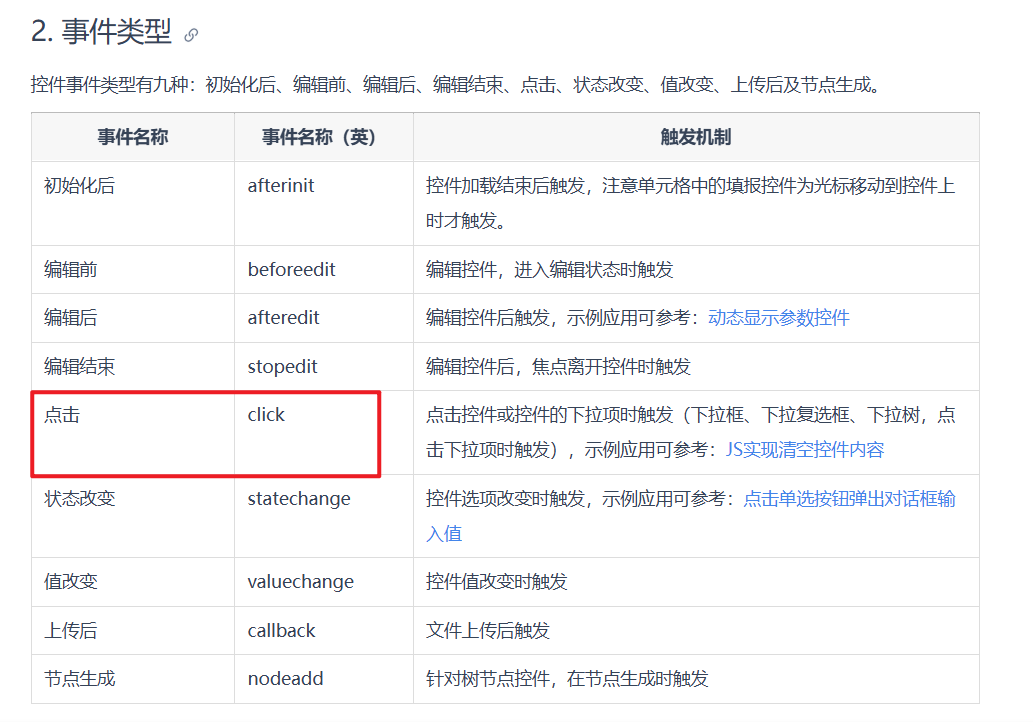Viewport: 1033px width, 722px height.
Task: Click the 初始化后 cell
Action: [133, 204]
